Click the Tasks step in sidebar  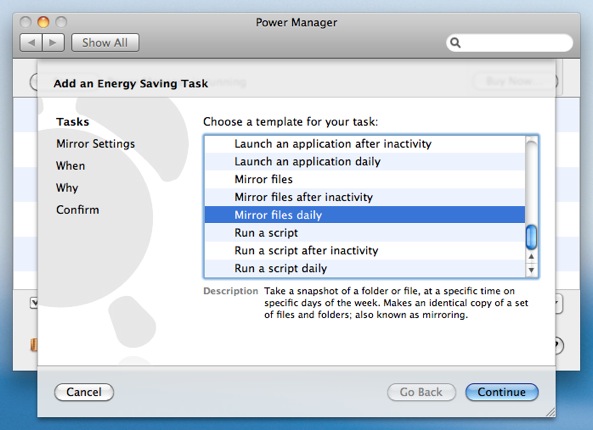click(73, 122)
